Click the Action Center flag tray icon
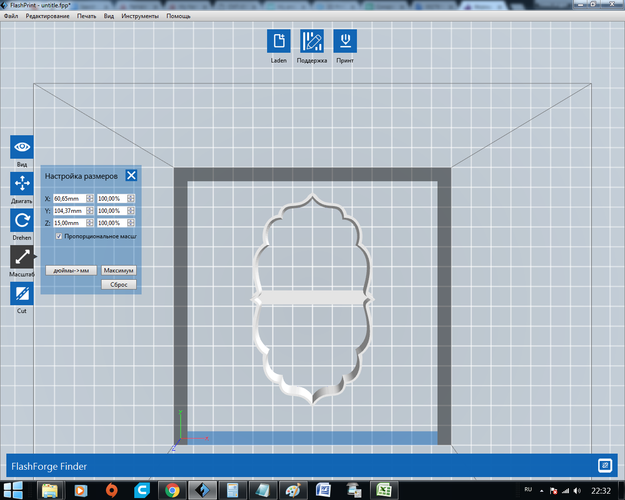 click(553, 491)
